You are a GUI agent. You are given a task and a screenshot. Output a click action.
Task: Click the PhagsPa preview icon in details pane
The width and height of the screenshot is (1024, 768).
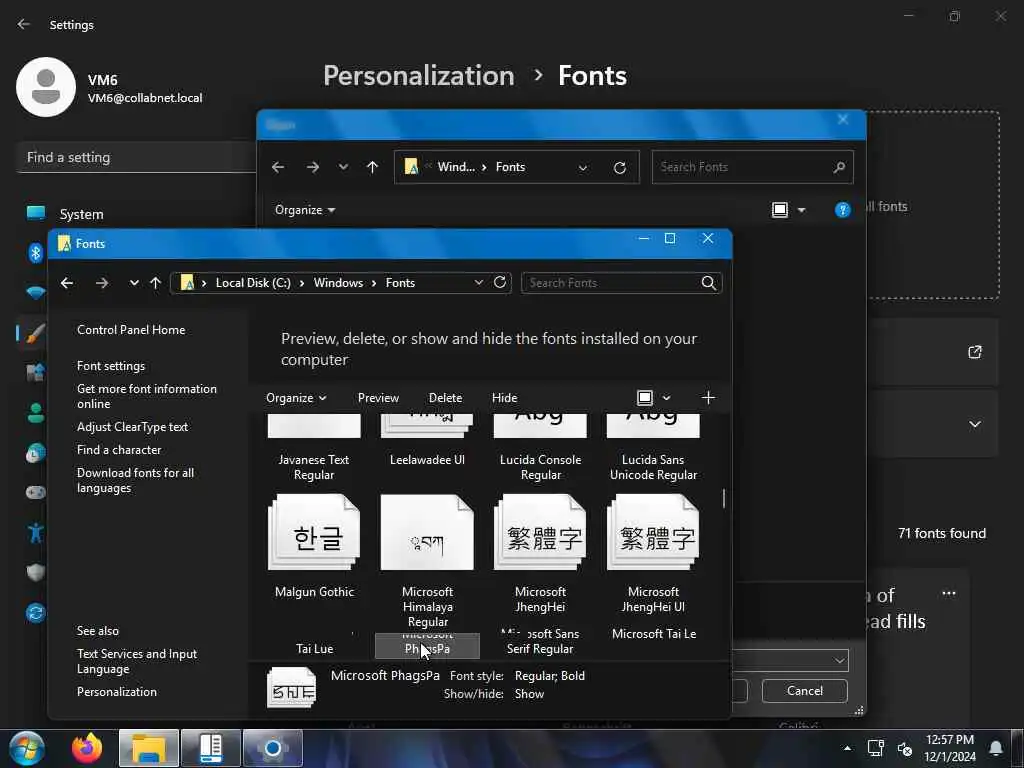(x=291, y=688)
